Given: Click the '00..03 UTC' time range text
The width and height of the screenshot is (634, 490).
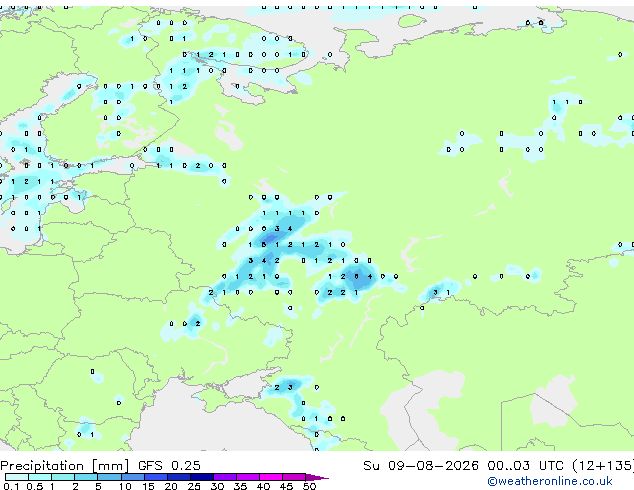Looking at the screenshot, I should [525, 466].
